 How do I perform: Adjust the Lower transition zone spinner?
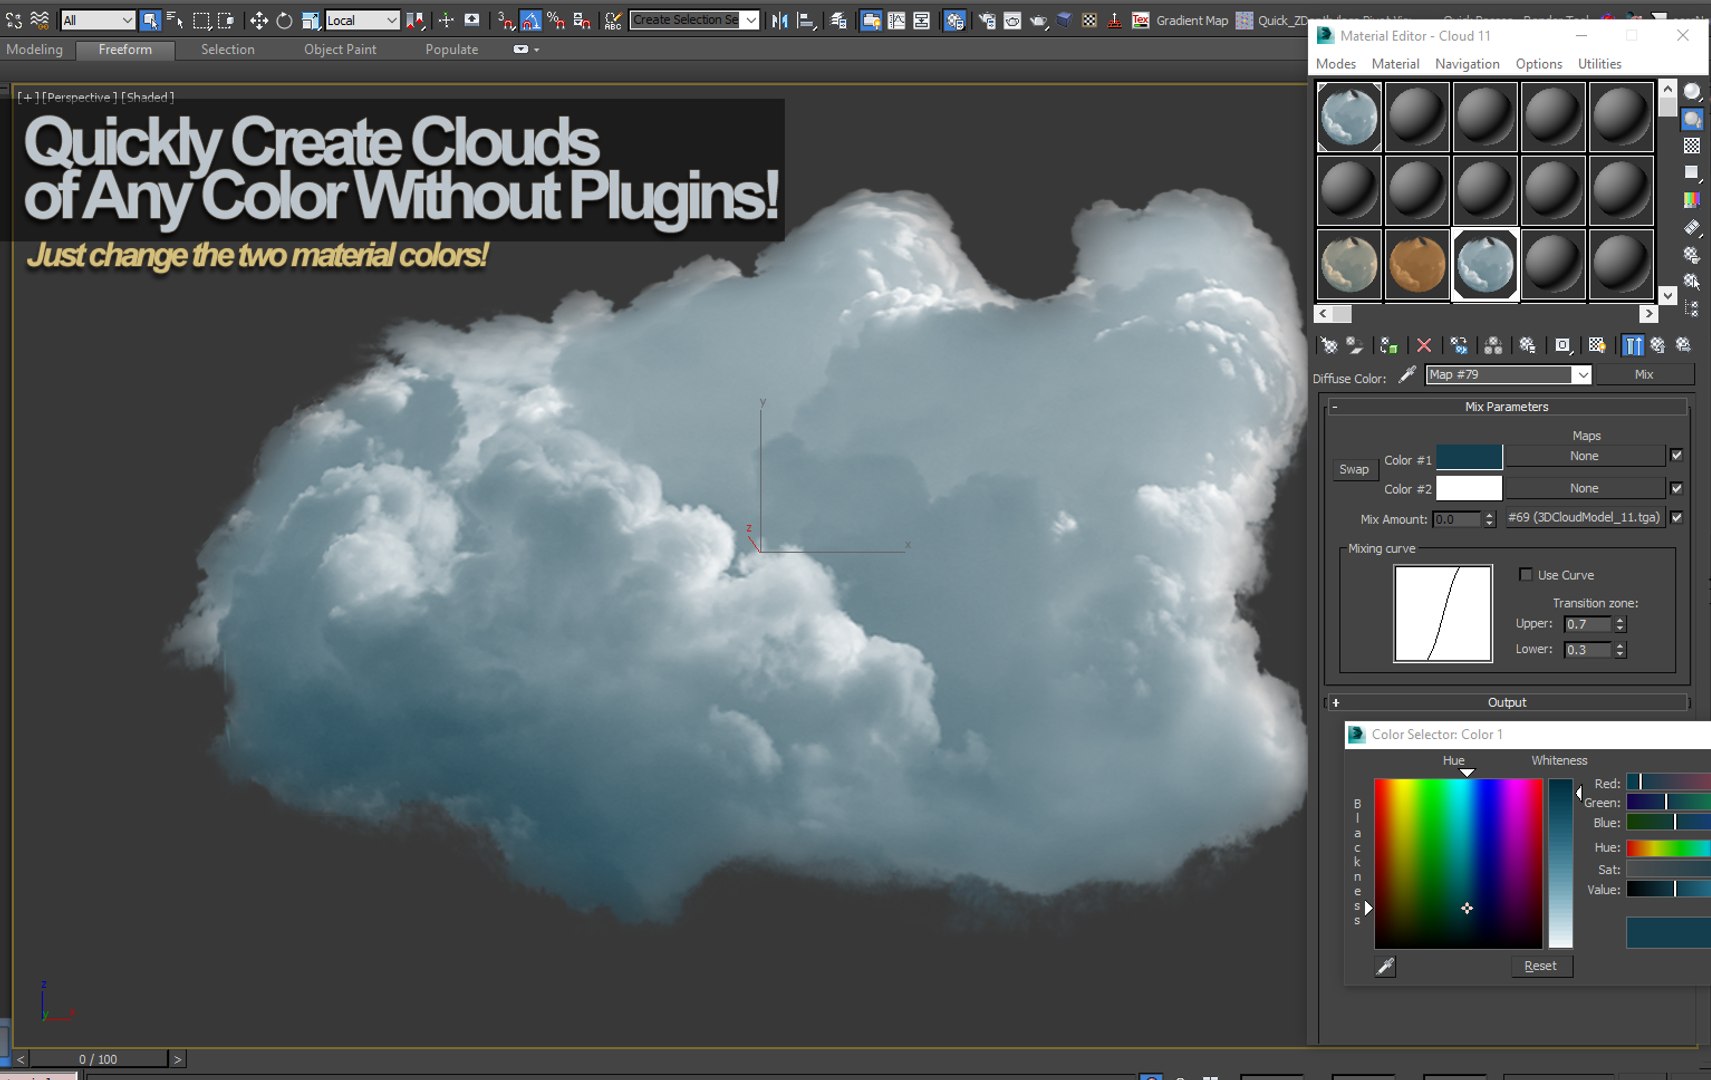point(1621,650)
